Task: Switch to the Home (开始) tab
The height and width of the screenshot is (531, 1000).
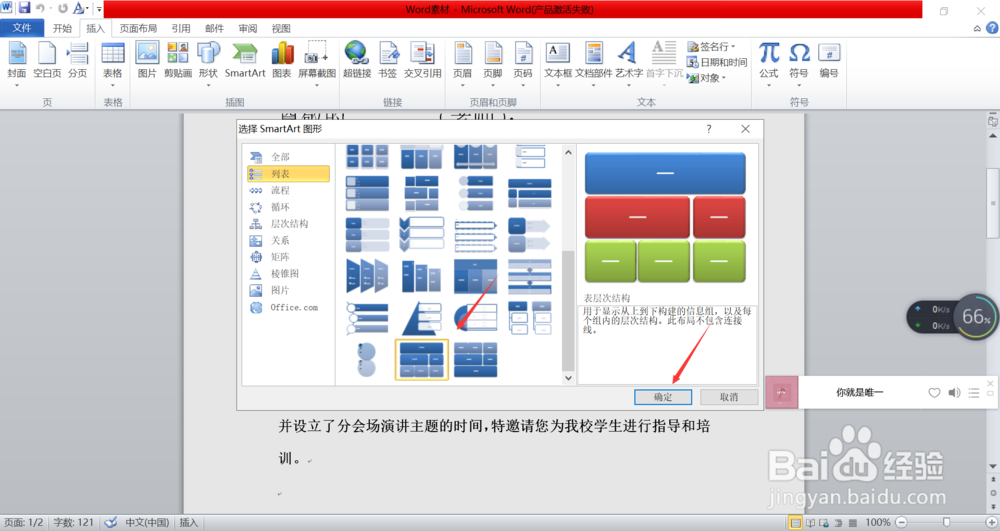Action: (62, 28)
